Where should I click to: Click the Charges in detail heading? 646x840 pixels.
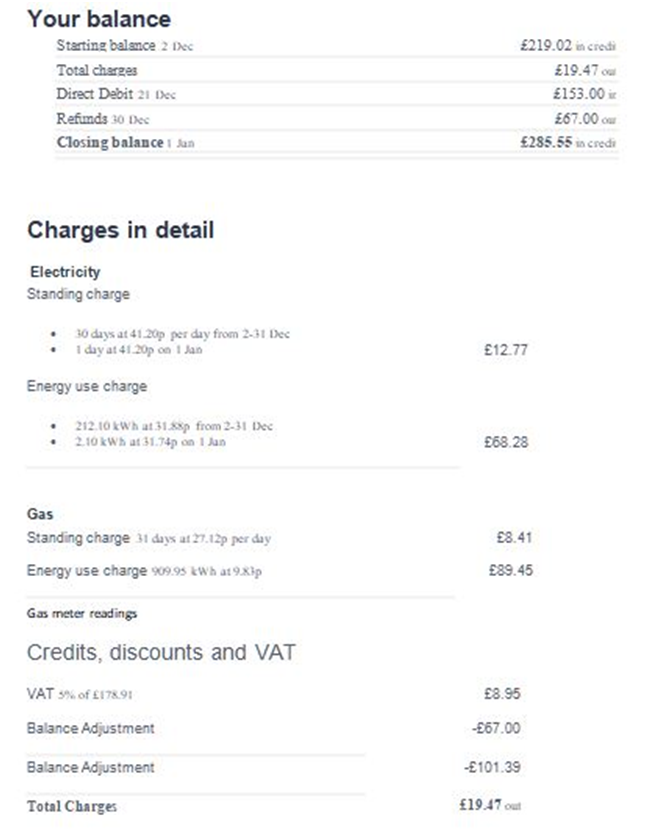tap(121, 230)
